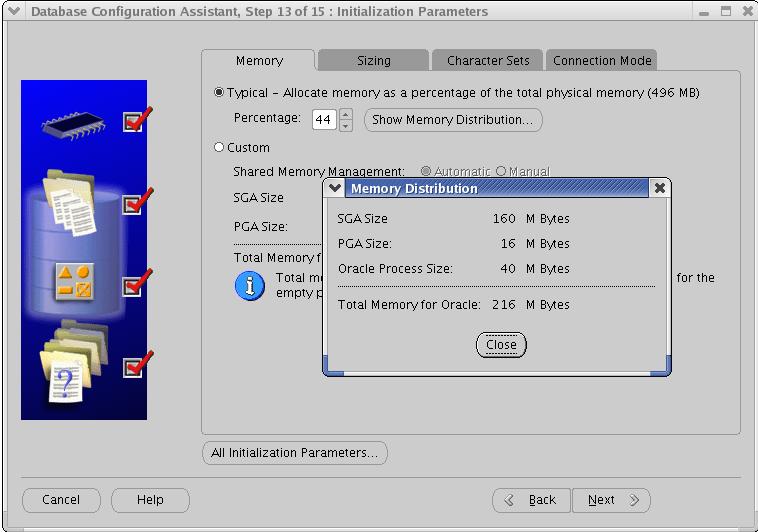
Task: Open the Character Sets tab
Action: [x=488, y=60]
